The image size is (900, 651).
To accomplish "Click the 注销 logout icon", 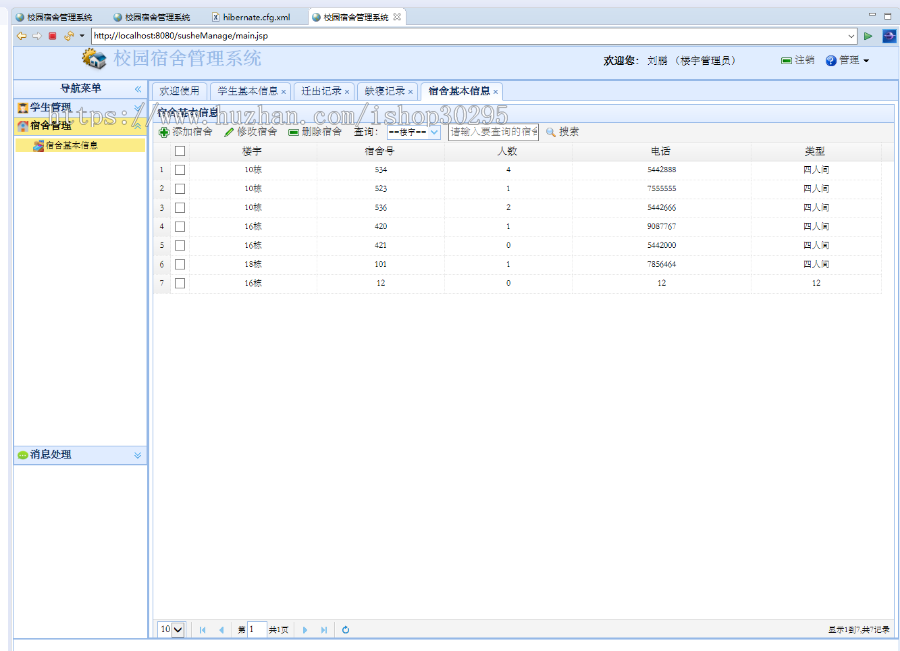I will coord(786,60).
